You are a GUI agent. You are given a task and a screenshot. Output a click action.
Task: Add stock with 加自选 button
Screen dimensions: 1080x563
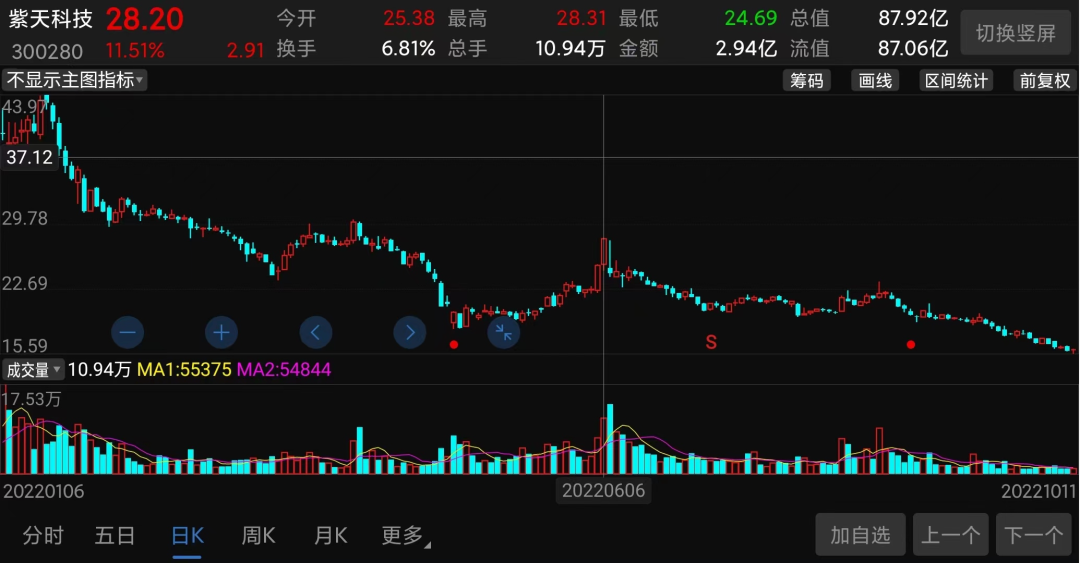pos(860,535)
